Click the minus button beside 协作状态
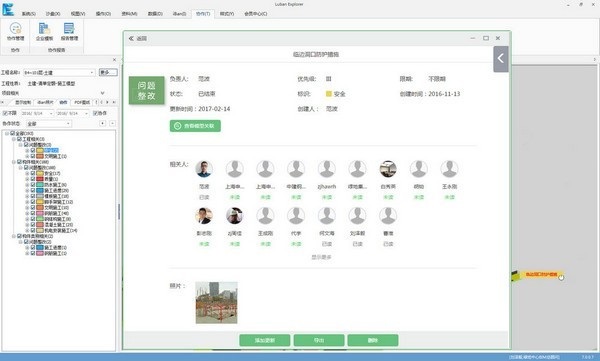 pyautogui.click(x=112, y=123)
